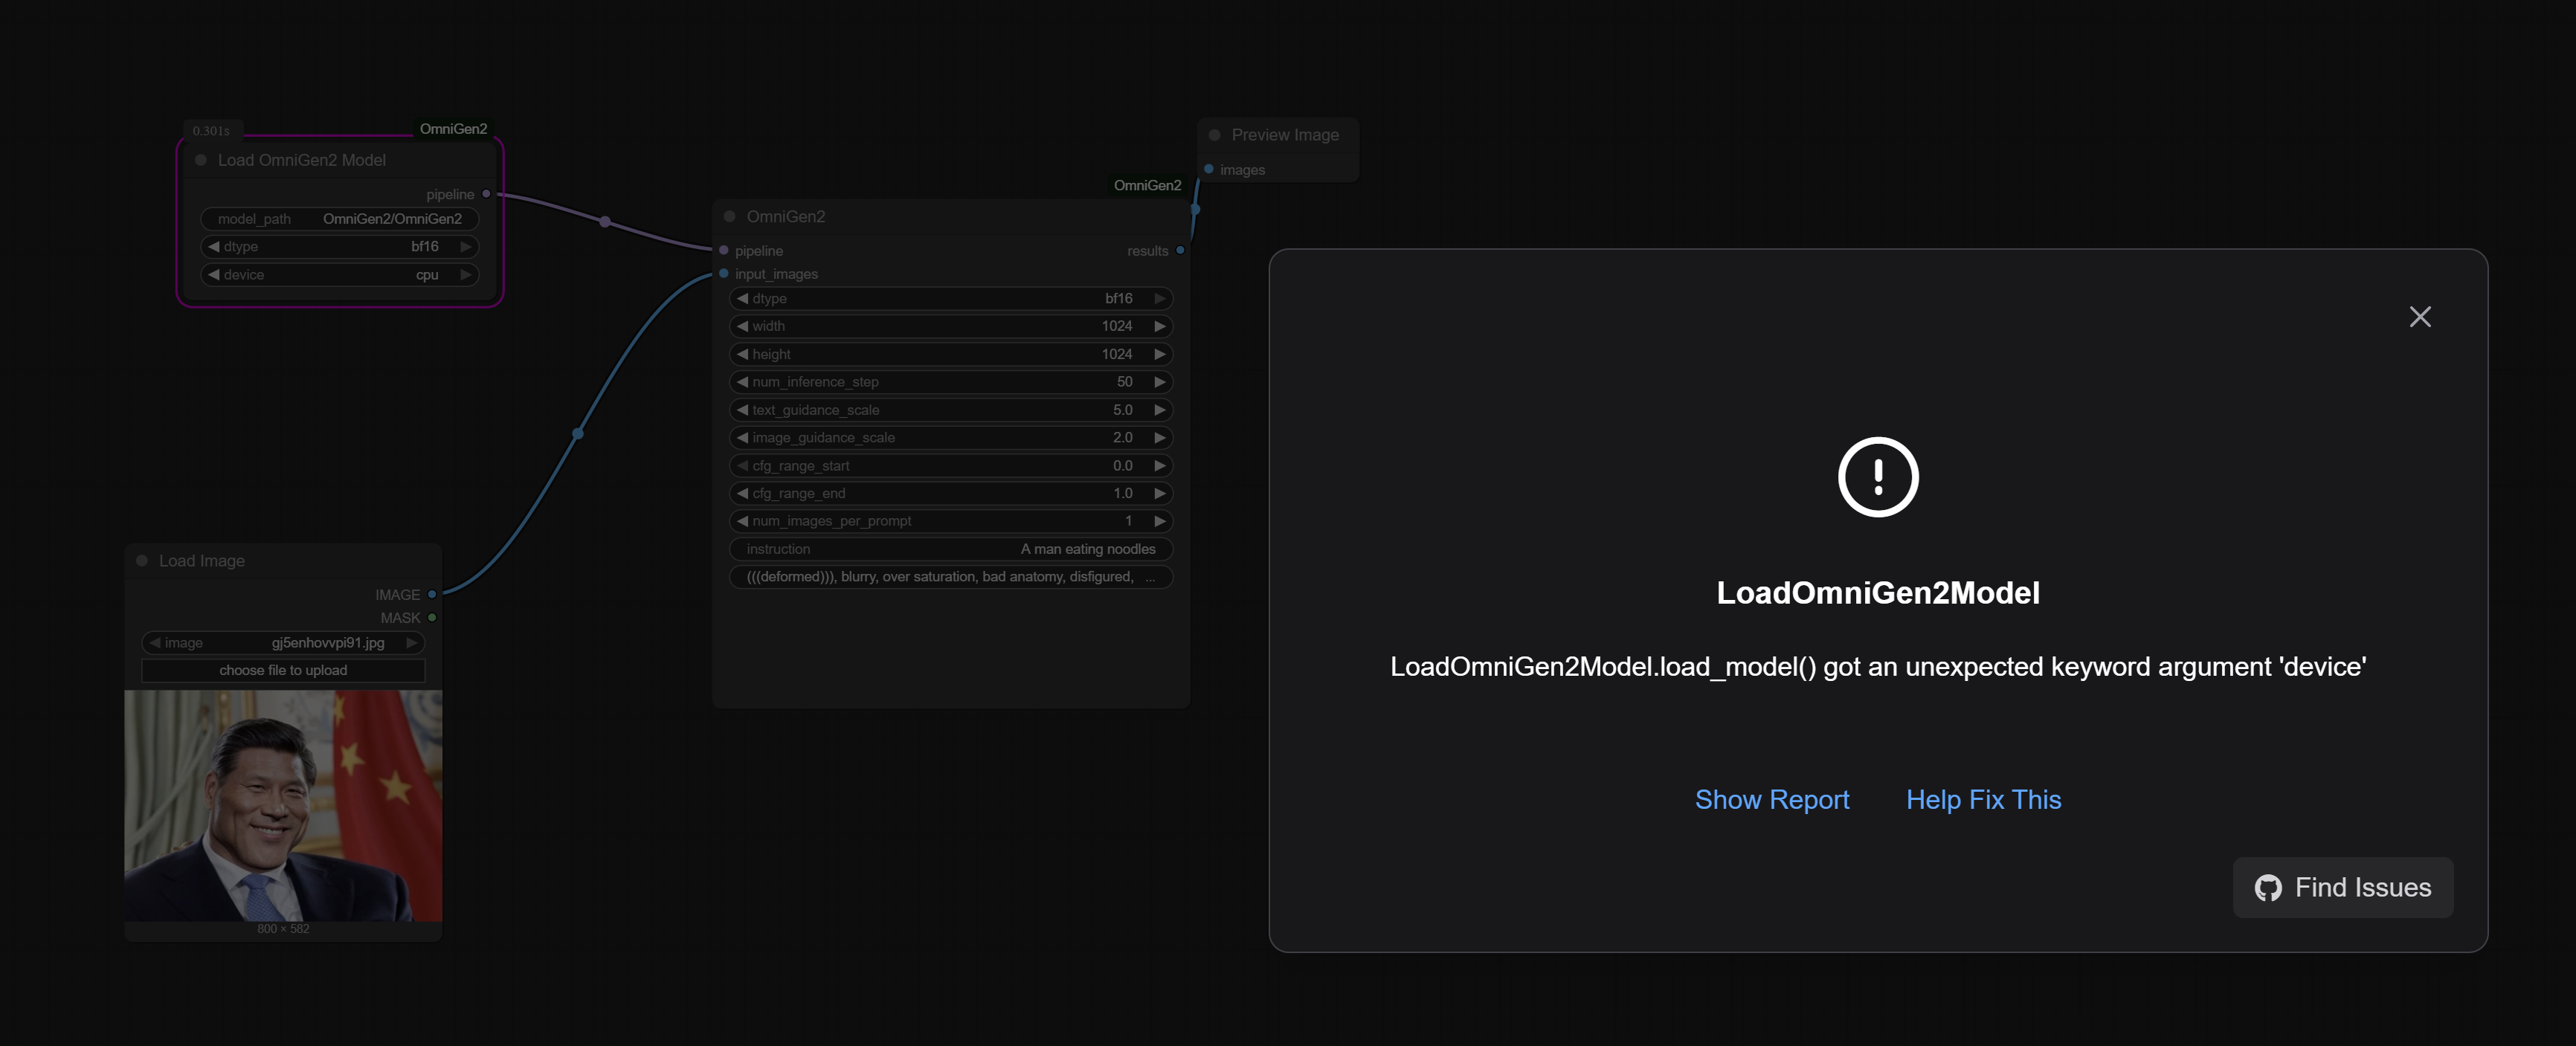Click the Preview Image node title
This screenshot has height=1046, width=2576.
click(1285, 135)
